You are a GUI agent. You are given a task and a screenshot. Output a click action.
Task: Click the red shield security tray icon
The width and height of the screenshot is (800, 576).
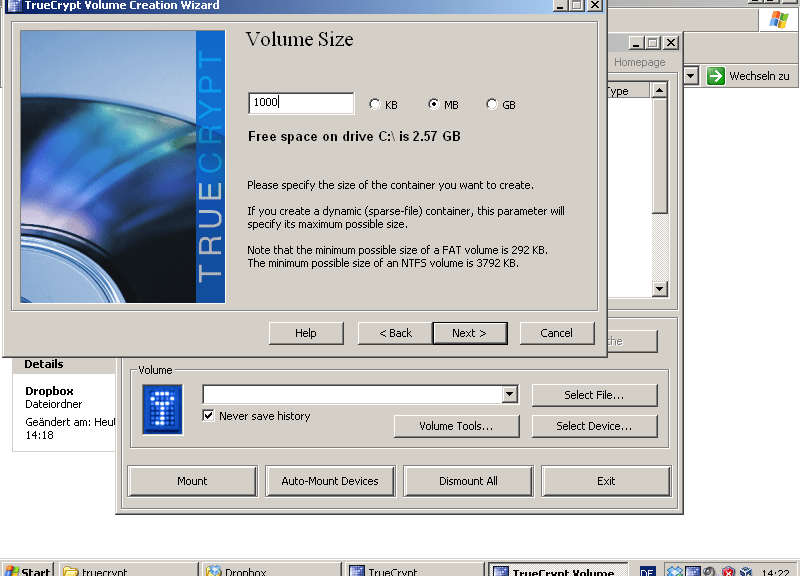728,571
